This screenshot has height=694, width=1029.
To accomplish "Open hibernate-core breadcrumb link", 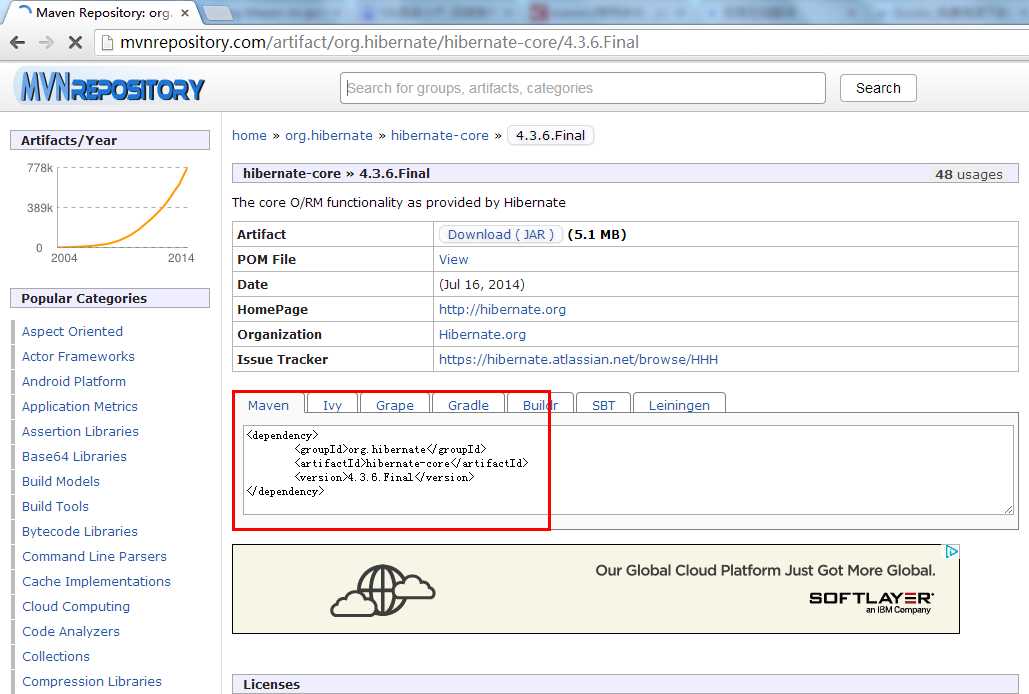I will (x=440, y=136).
